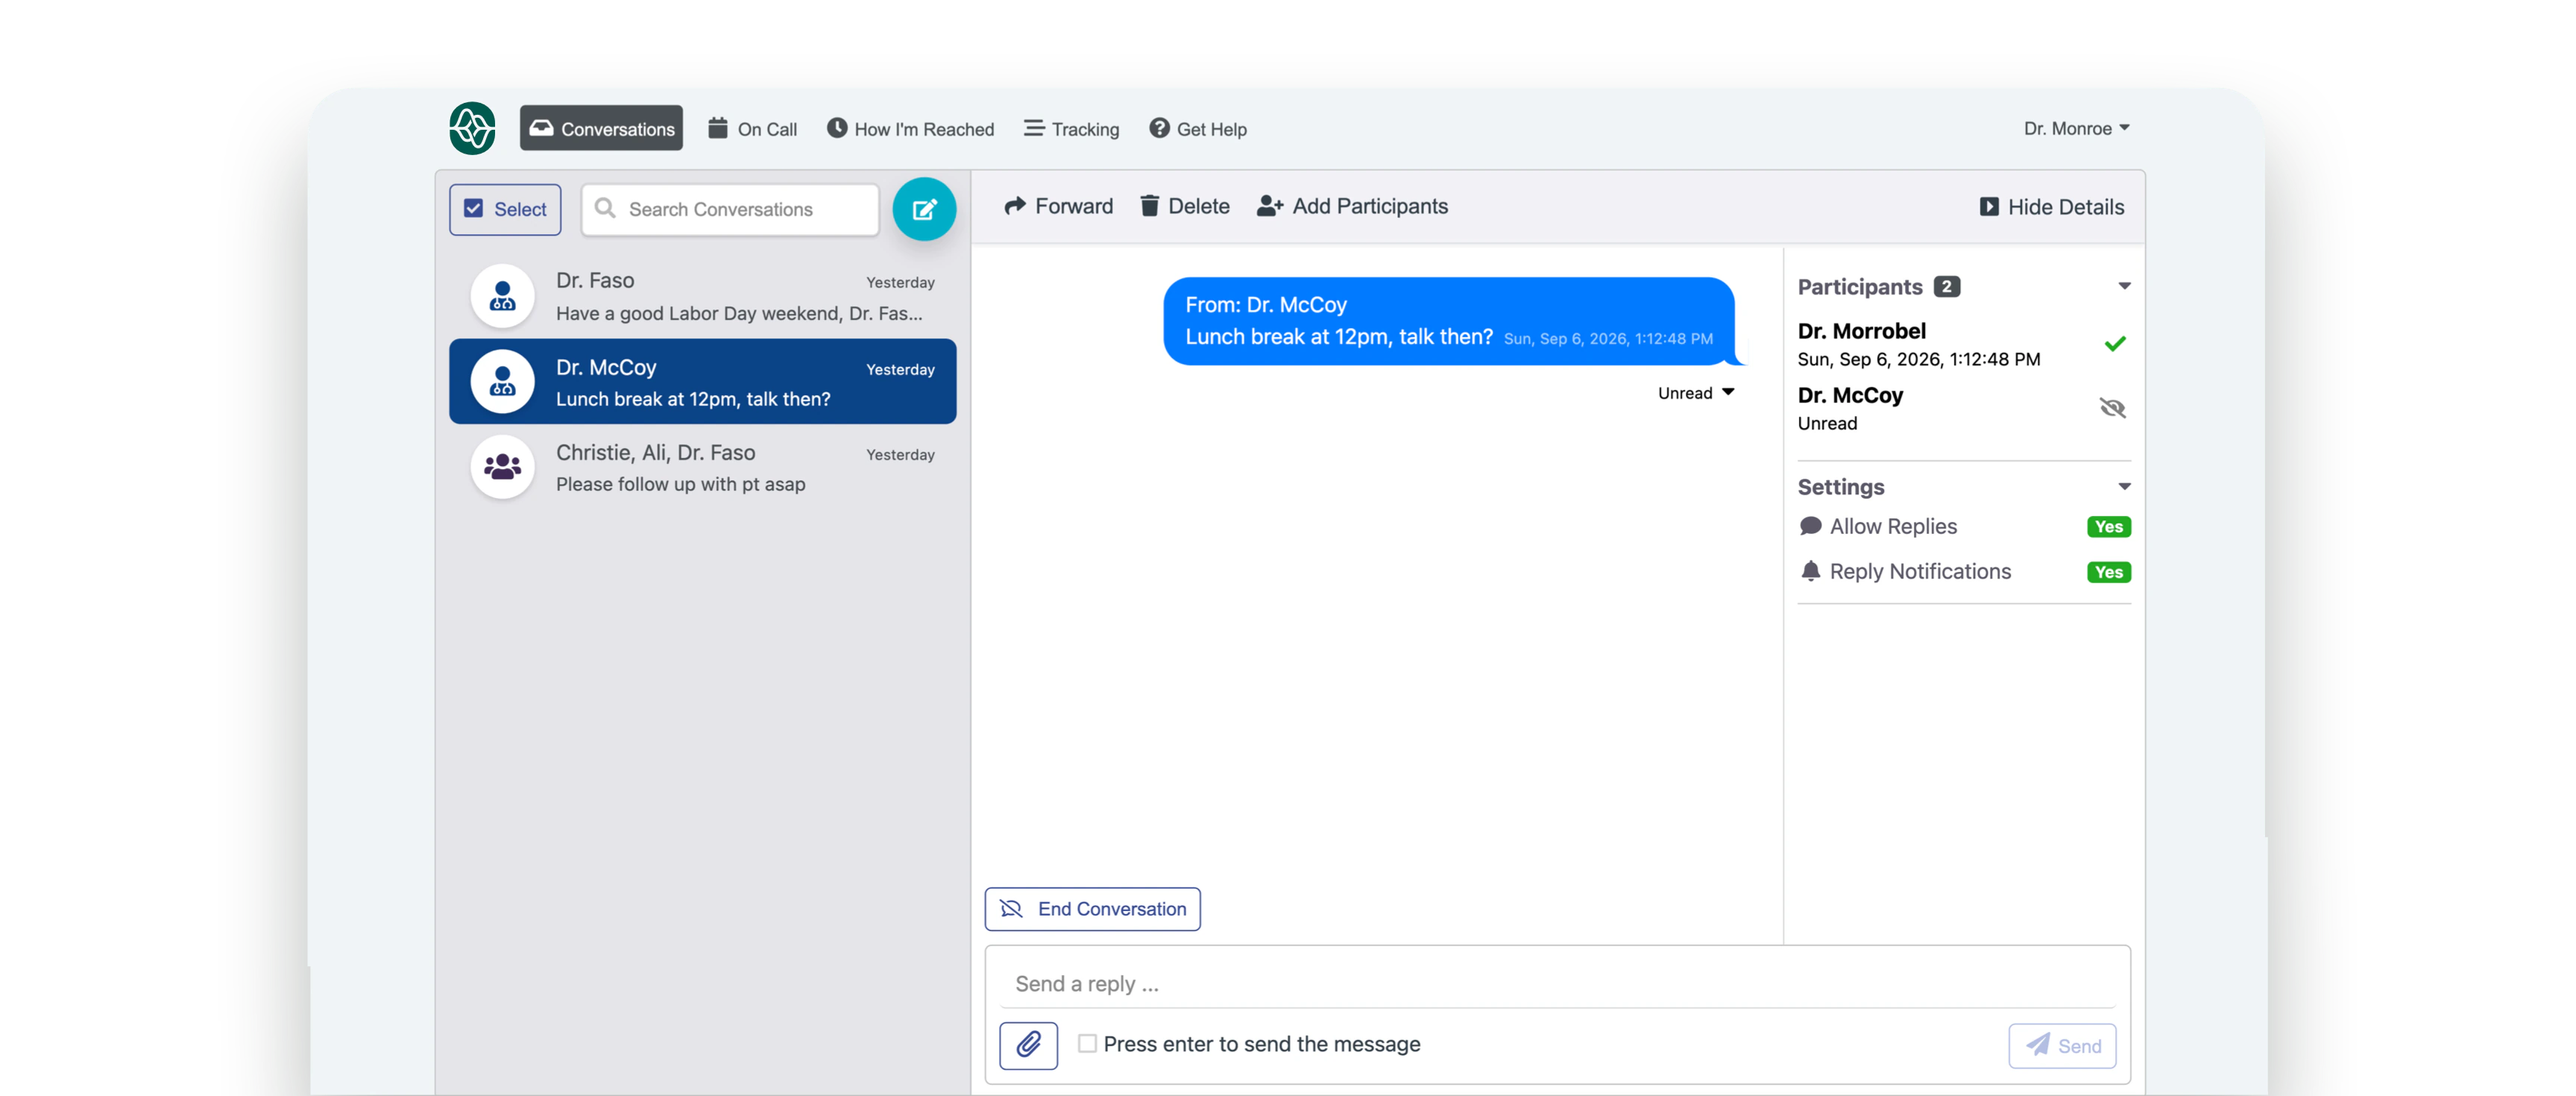Select the Dr. McCoy conversation row
The width and height of the screenshot is (2576, 1096).
(703, 382)
